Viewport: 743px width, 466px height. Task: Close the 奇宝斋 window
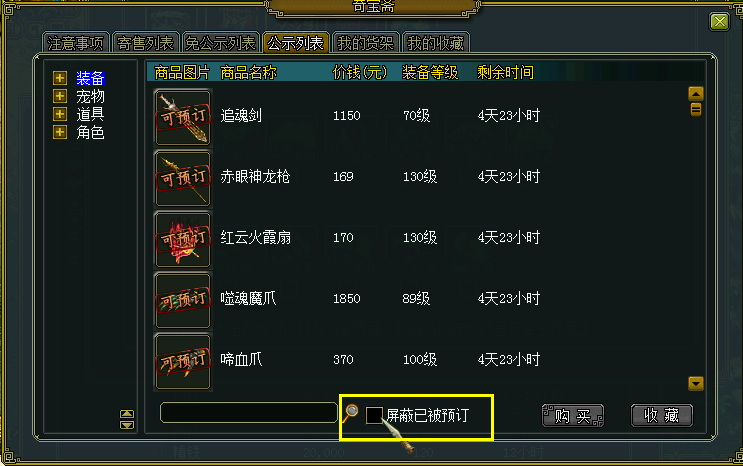click(x=719, y=22)
